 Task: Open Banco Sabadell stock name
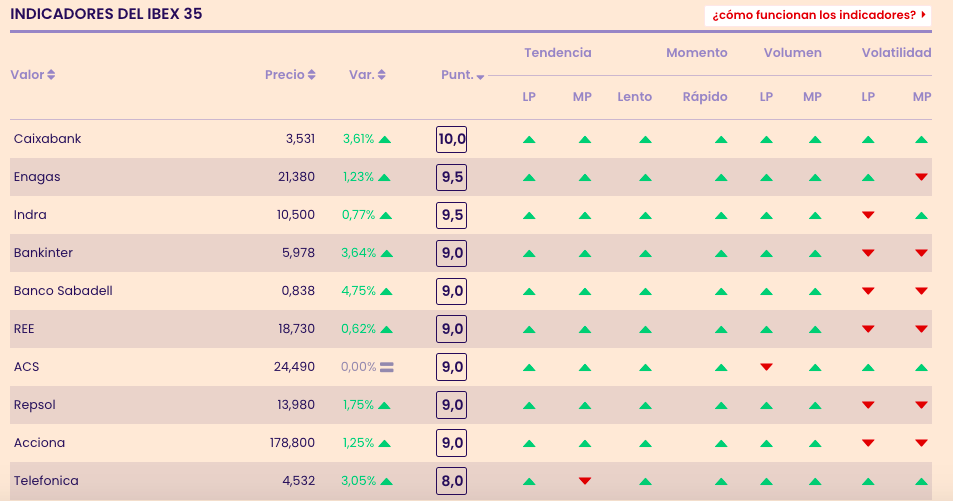(63, 291)
